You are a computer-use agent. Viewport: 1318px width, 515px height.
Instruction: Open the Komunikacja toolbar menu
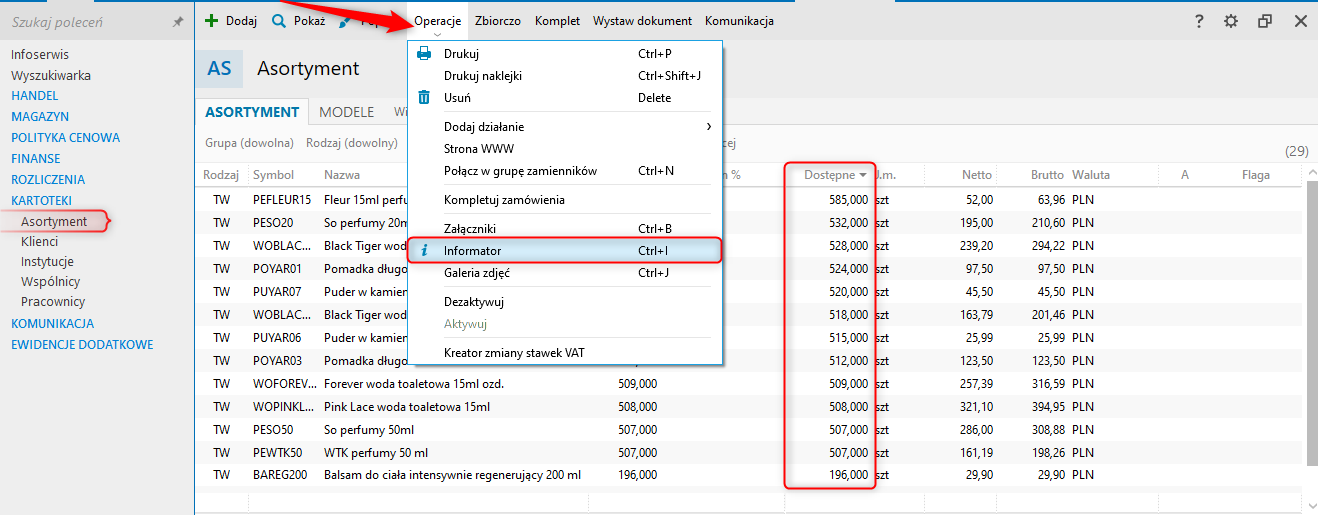point(739,21)
